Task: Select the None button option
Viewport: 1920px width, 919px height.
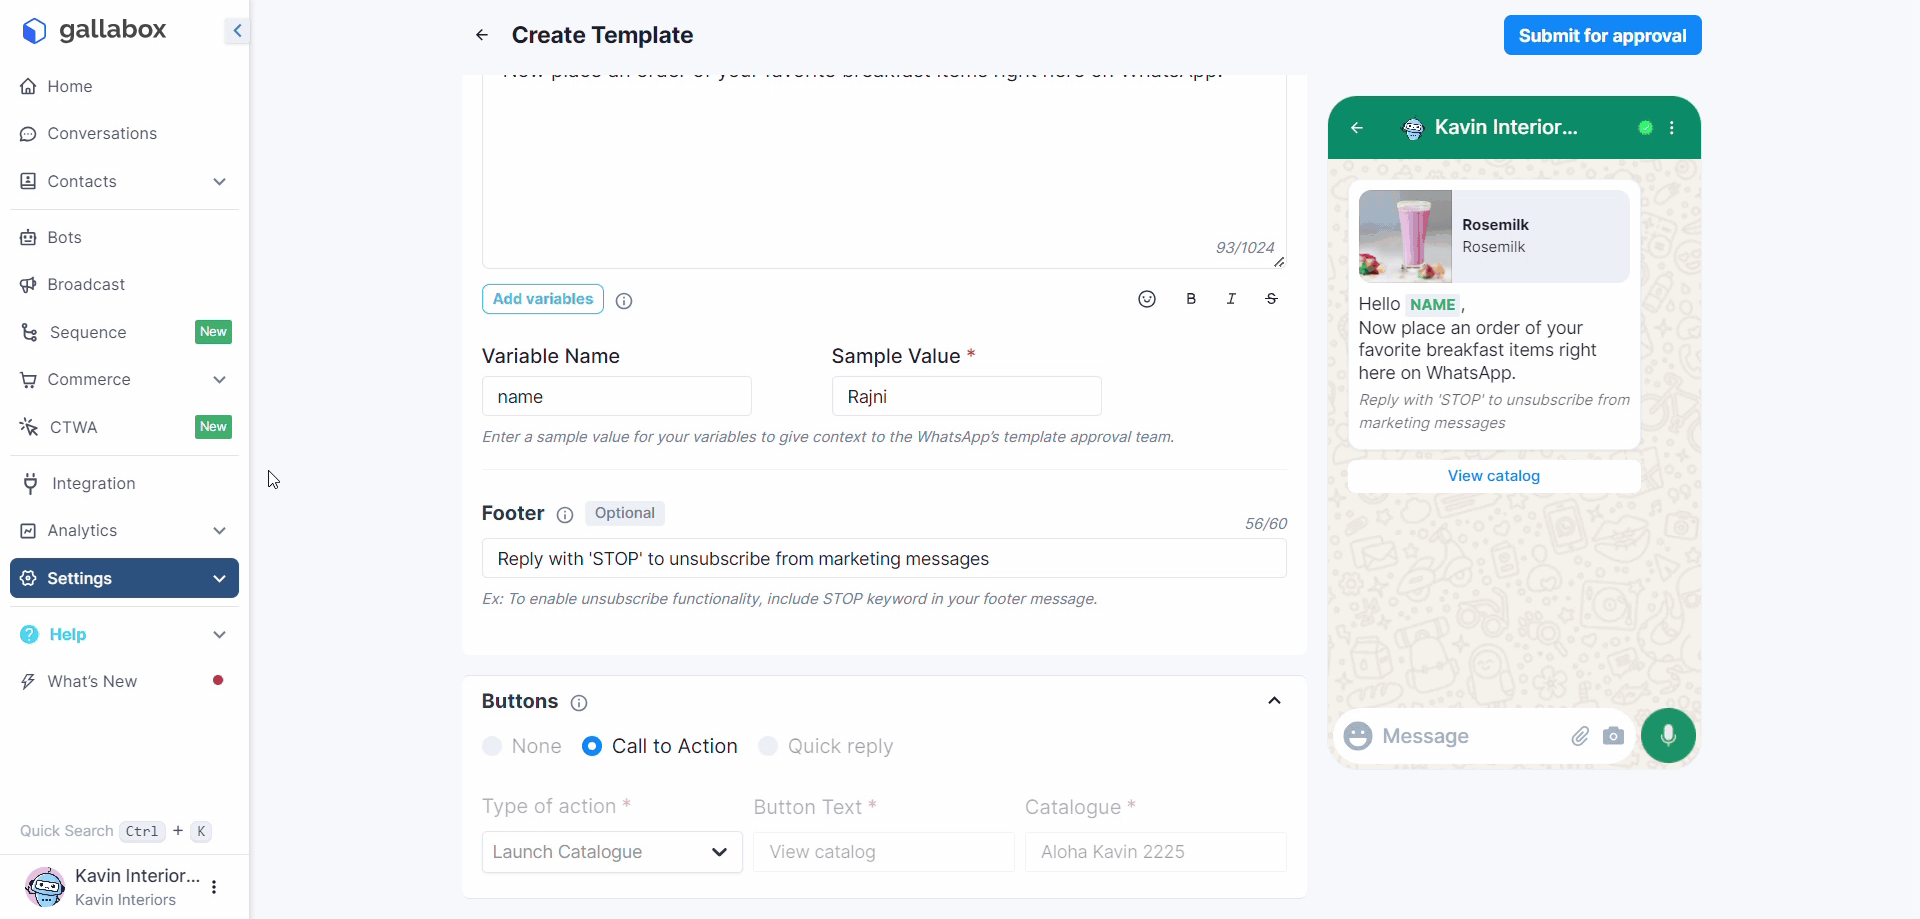Action: click(x=492, y=746)
